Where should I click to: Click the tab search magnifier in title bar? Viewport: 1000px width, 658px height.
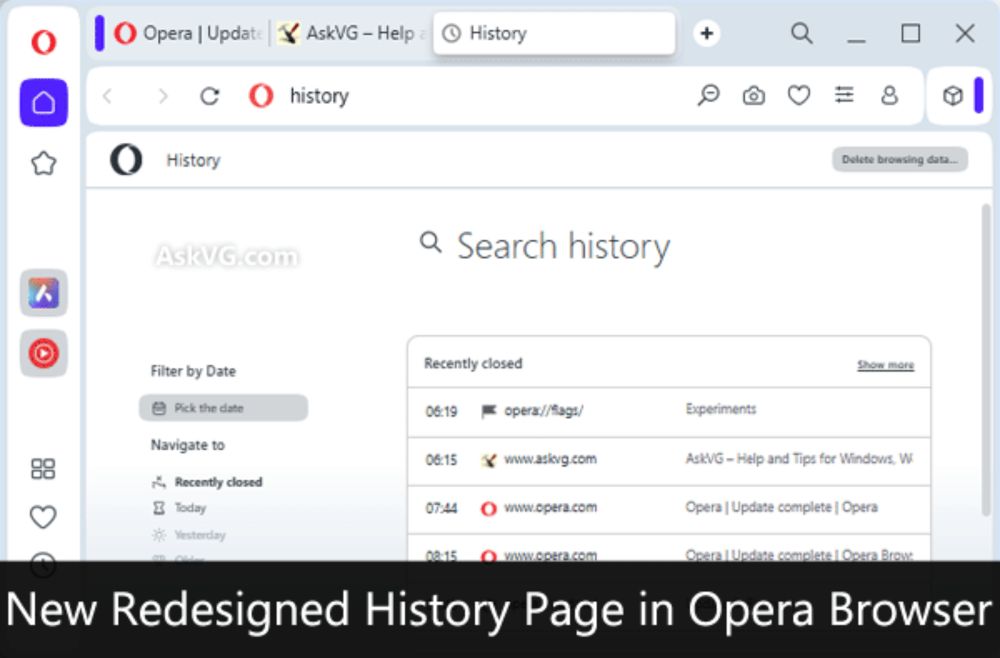802,33
